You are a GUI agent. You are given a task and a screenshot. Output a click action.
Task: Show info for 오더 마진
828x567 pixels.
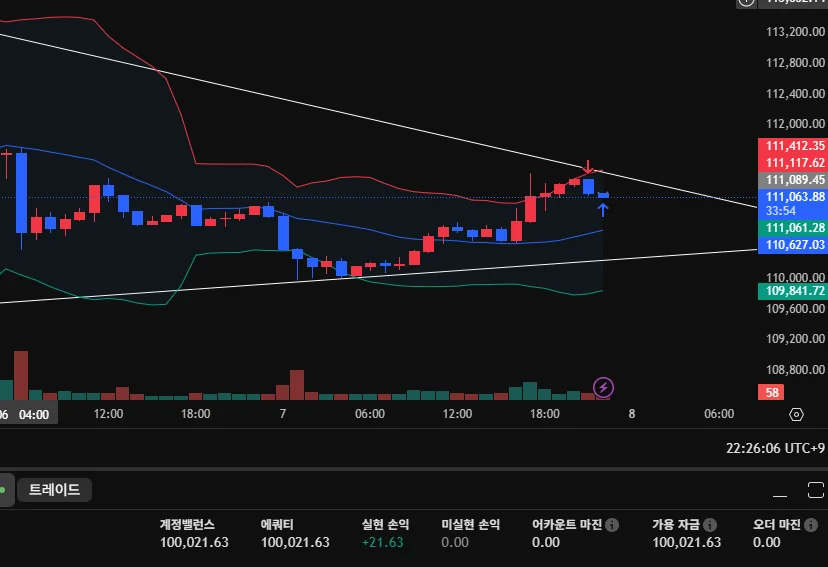[x=811, y=525]
